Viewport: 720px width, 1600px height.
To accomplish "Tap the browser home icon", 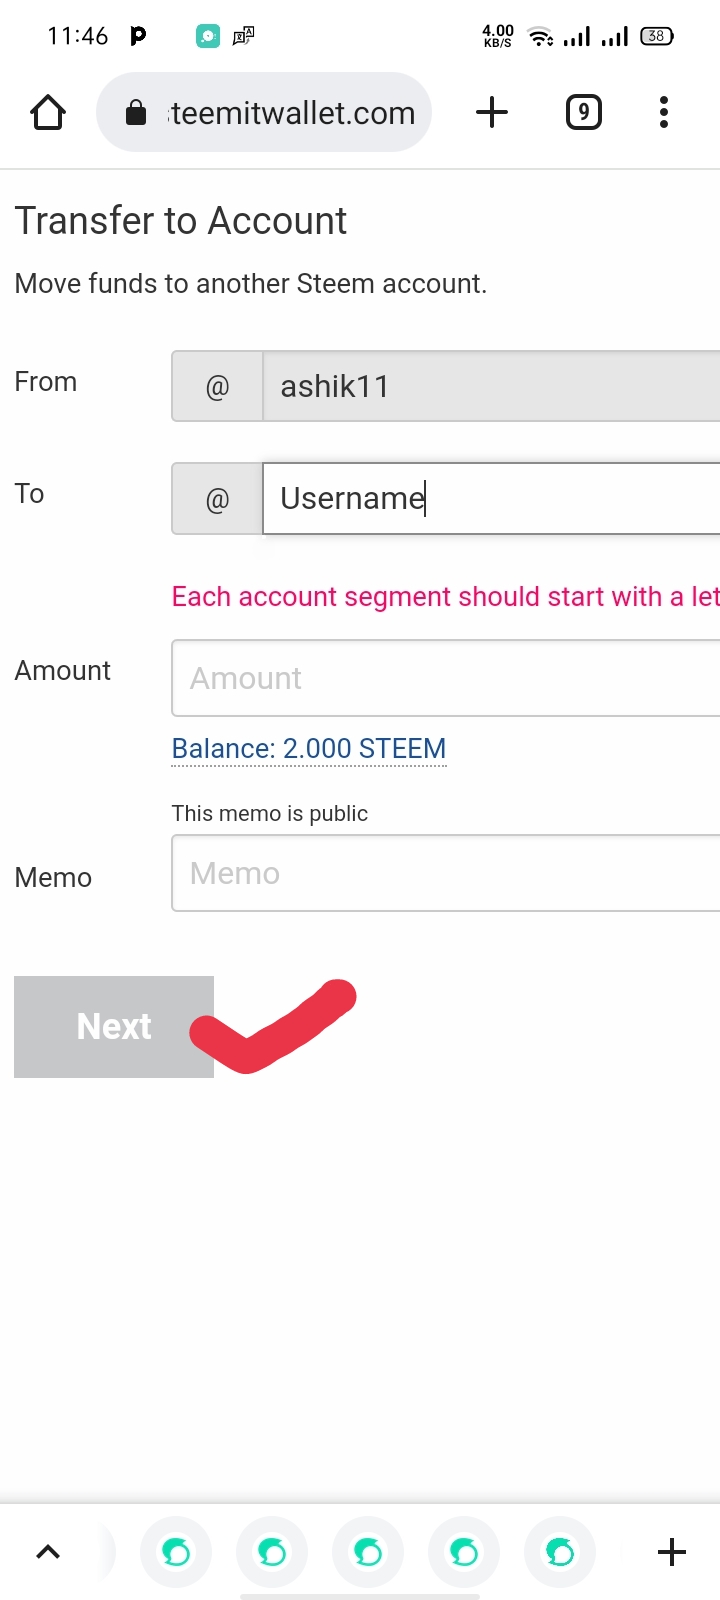I will click(x=48, y=113).
